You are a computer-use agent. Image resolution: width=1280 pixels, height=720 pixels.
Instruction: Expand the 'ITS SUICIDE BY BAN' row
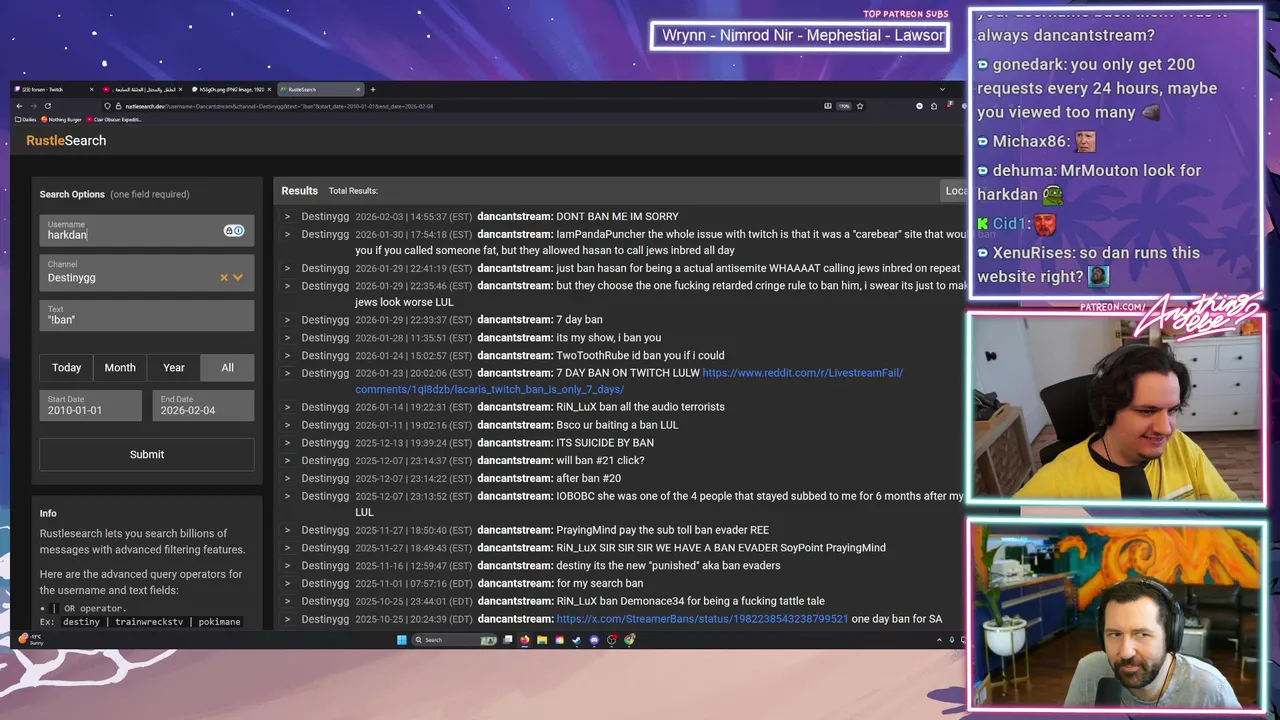point(287,443)
